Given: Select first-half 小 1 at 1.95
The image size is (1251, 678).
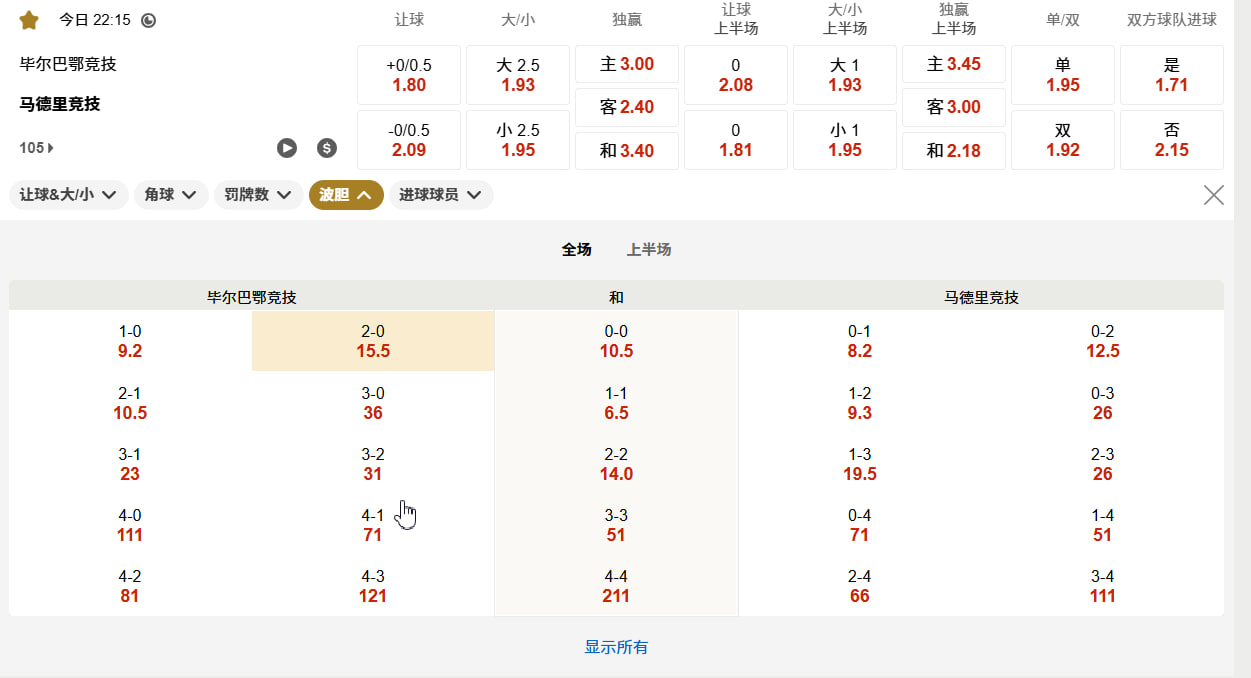Looking at the screenshot, I should pos(845,140).
